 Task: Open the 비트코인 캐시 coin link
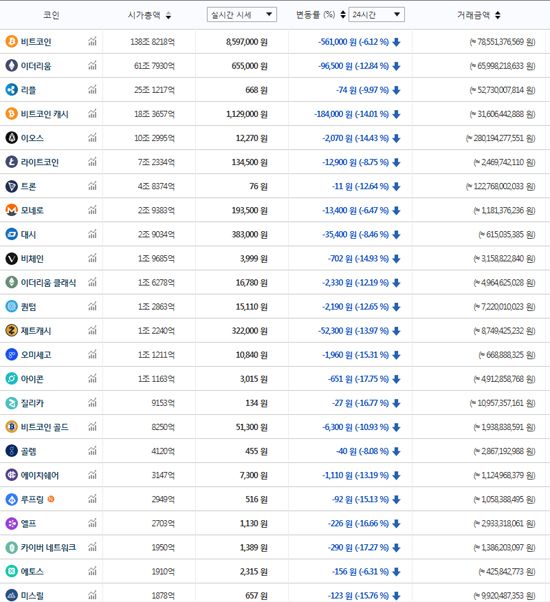(45, 114)
